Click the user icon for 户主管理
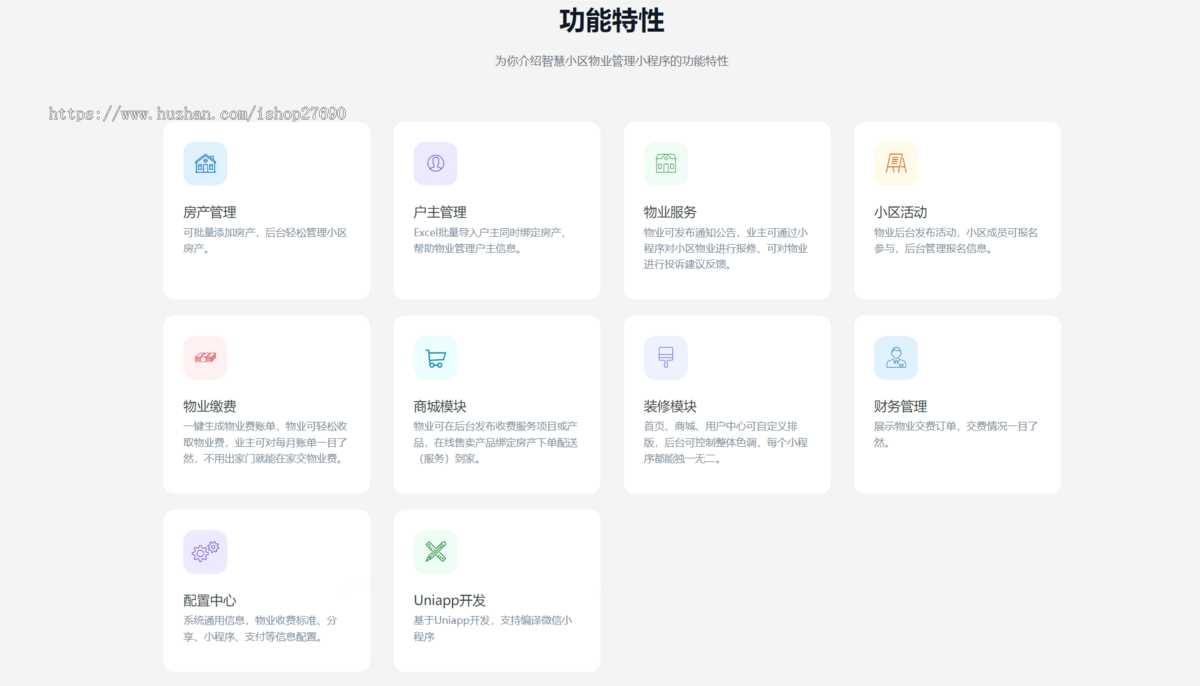The image size is (1200, 686). pyautogui.click(x=436, y=164)
